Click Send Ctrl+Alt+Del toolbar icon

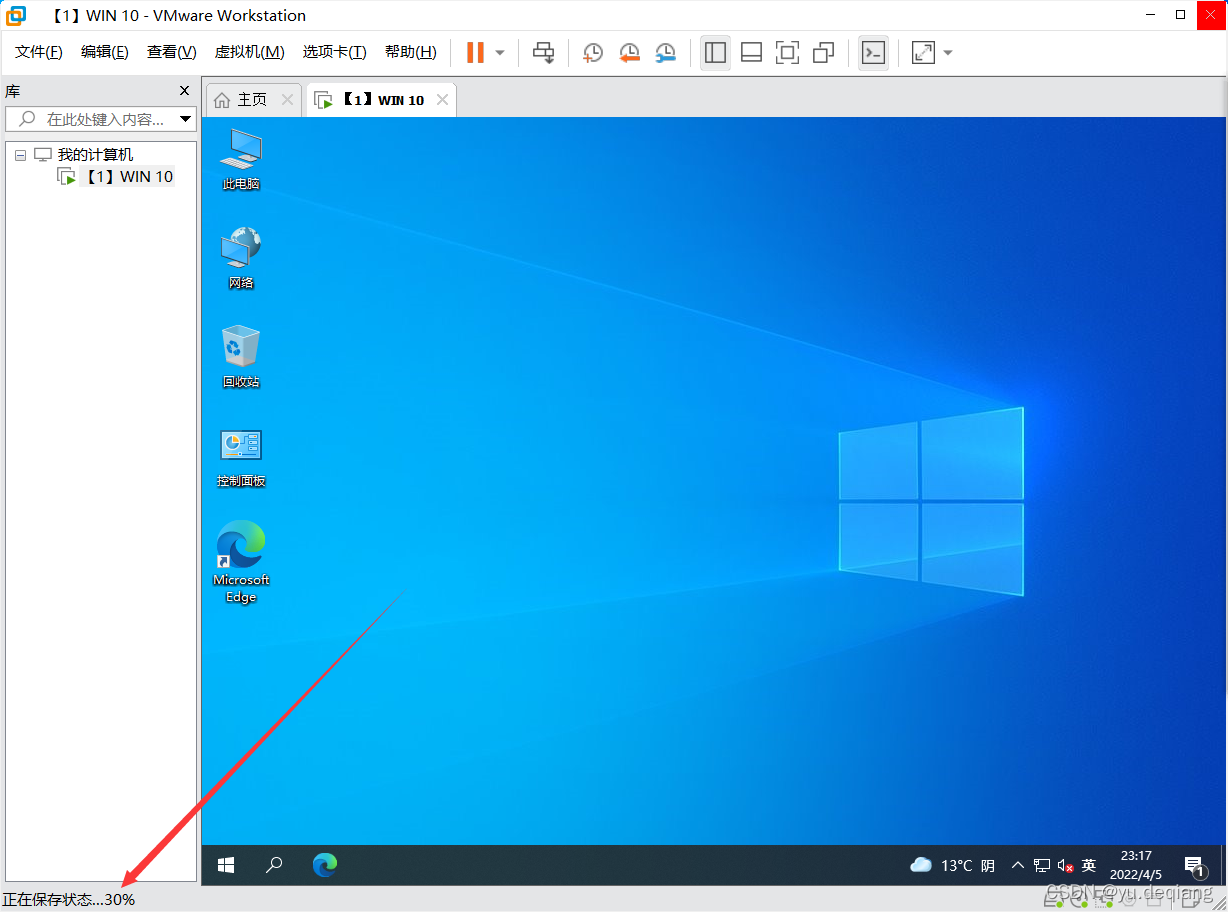point(543,52)
